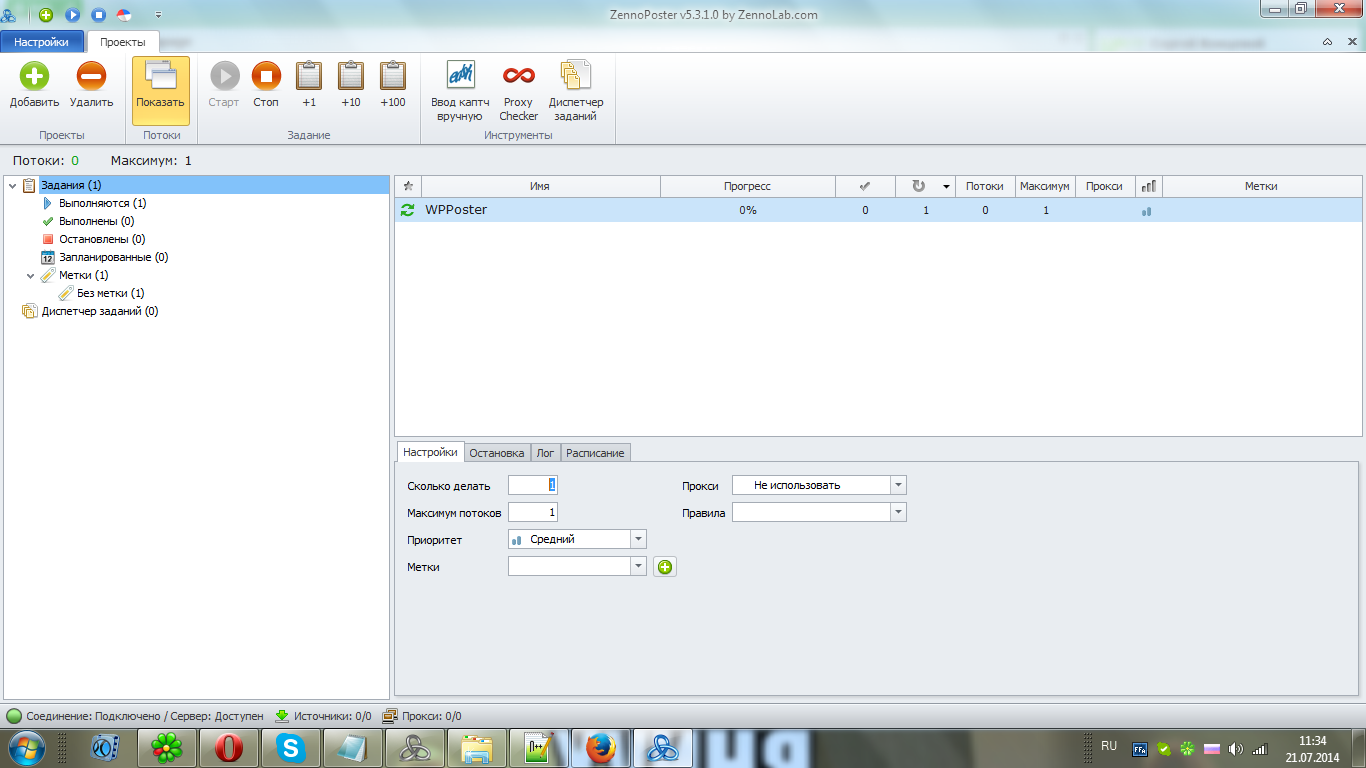The image size is (1366, 768).
Task: Click the volume icon in system tray
Action: 1236,748
